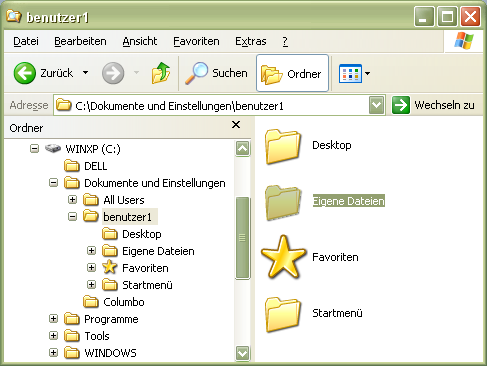Select the Tools folder
The height and width of the screenshot is (366, 487).
pos(87,336)
